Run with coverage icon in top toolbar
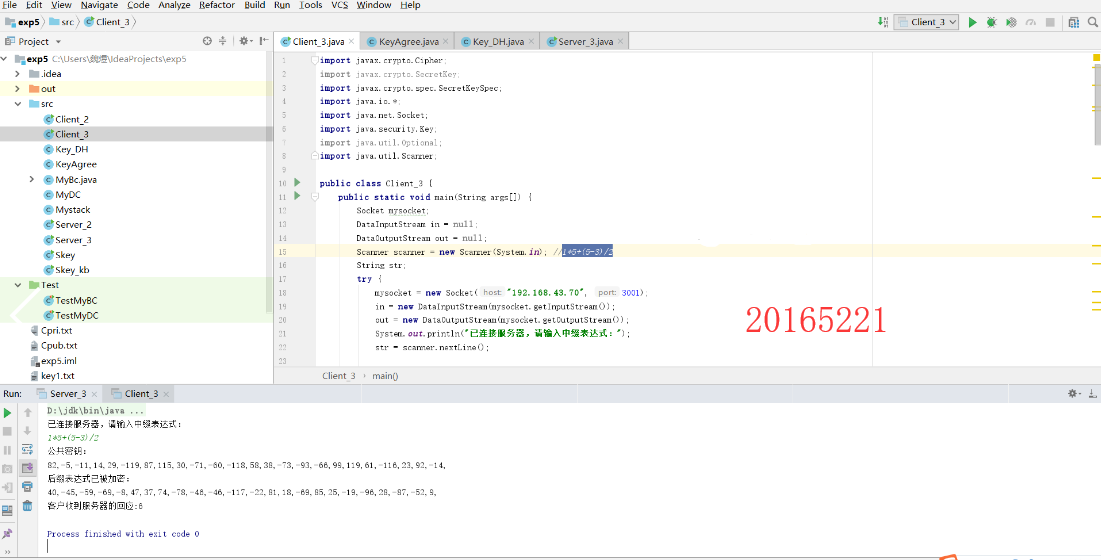The image size is (1101, 560). point(1011,22)
